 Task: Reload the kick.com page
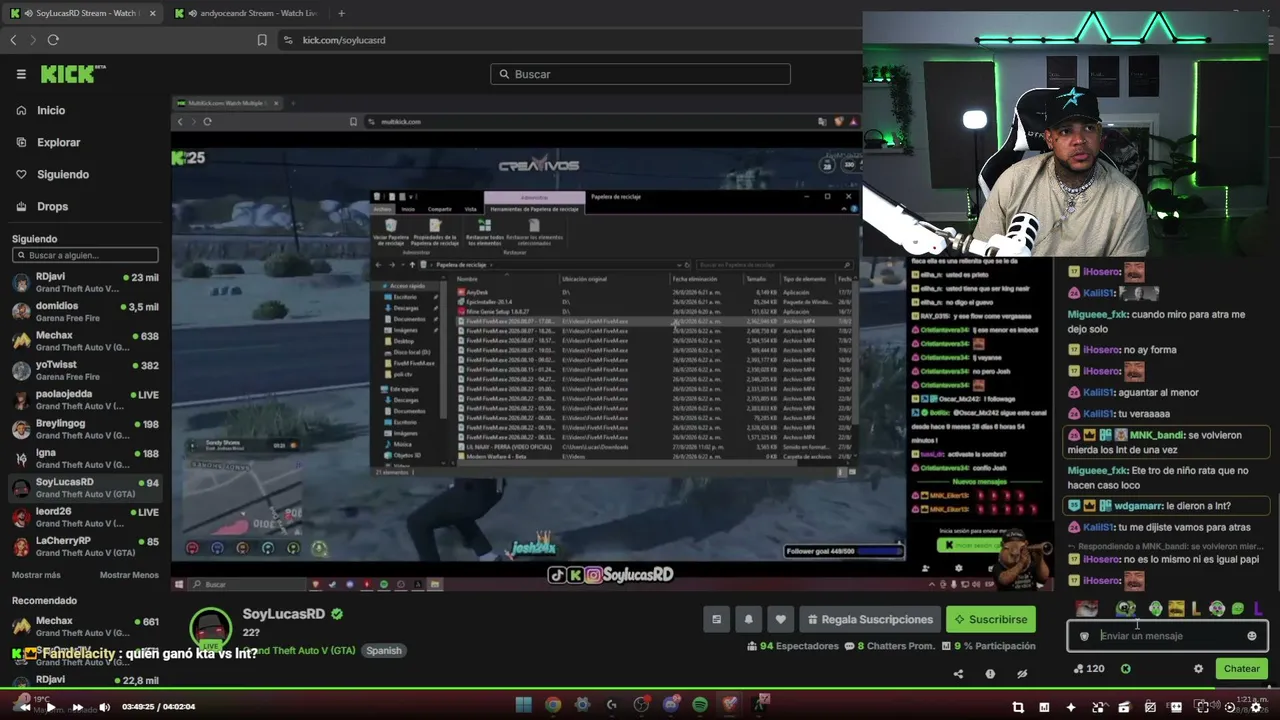(x=53, y=40)
